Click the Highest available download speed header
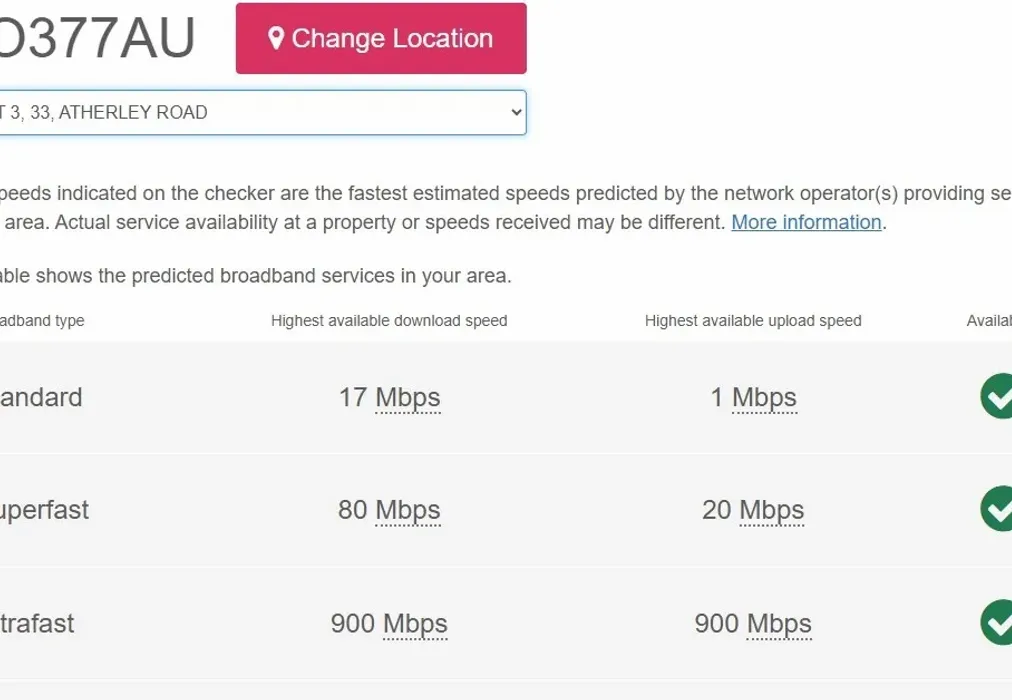 pos(389,321)
